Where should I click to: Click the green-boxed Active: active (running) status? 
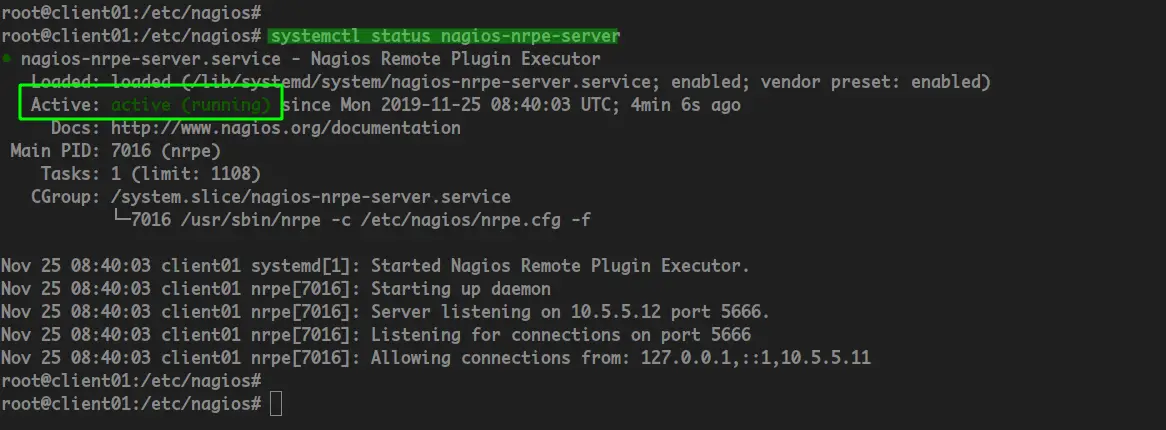point(151,103)
